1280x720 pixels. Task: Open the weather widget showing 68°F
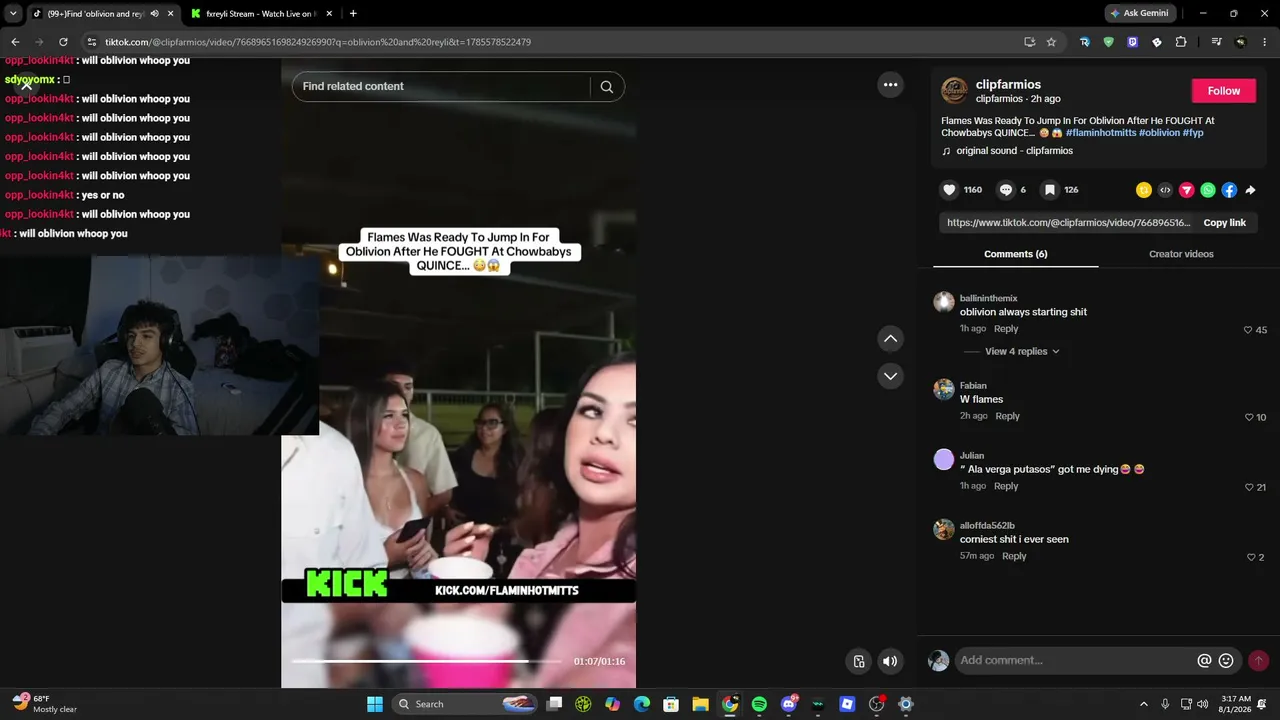(45, 704)
